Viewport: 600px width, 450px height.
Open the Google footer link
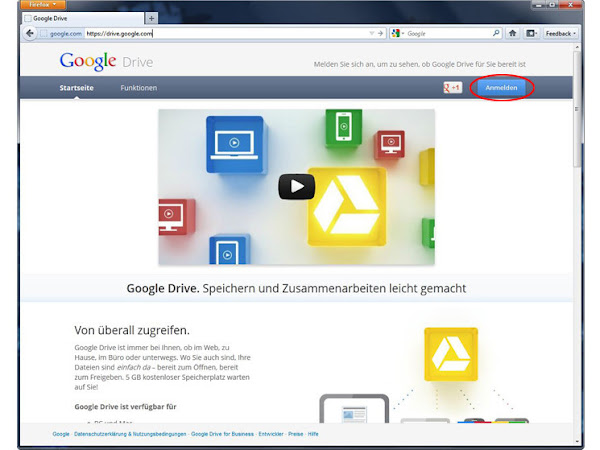[x=61, y=434]
